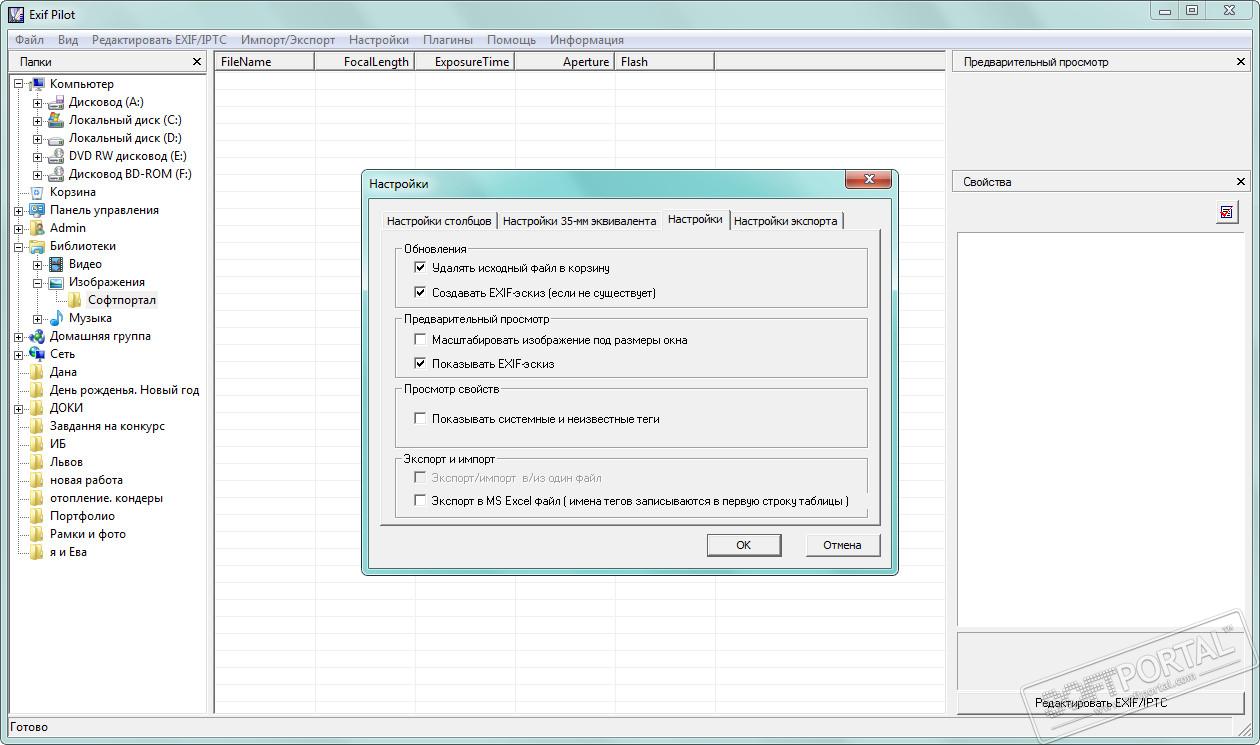Select the Локальный диск (D:) drive icon
Screen dimensions: 1260x745
[x=56, y=138]
